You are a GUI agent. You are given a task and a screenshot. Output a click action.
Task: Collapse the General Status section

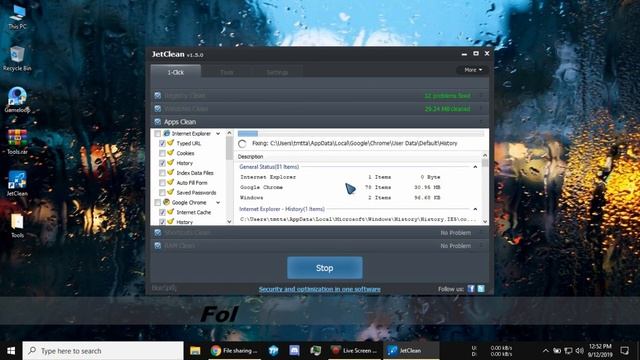coord(475,167)
